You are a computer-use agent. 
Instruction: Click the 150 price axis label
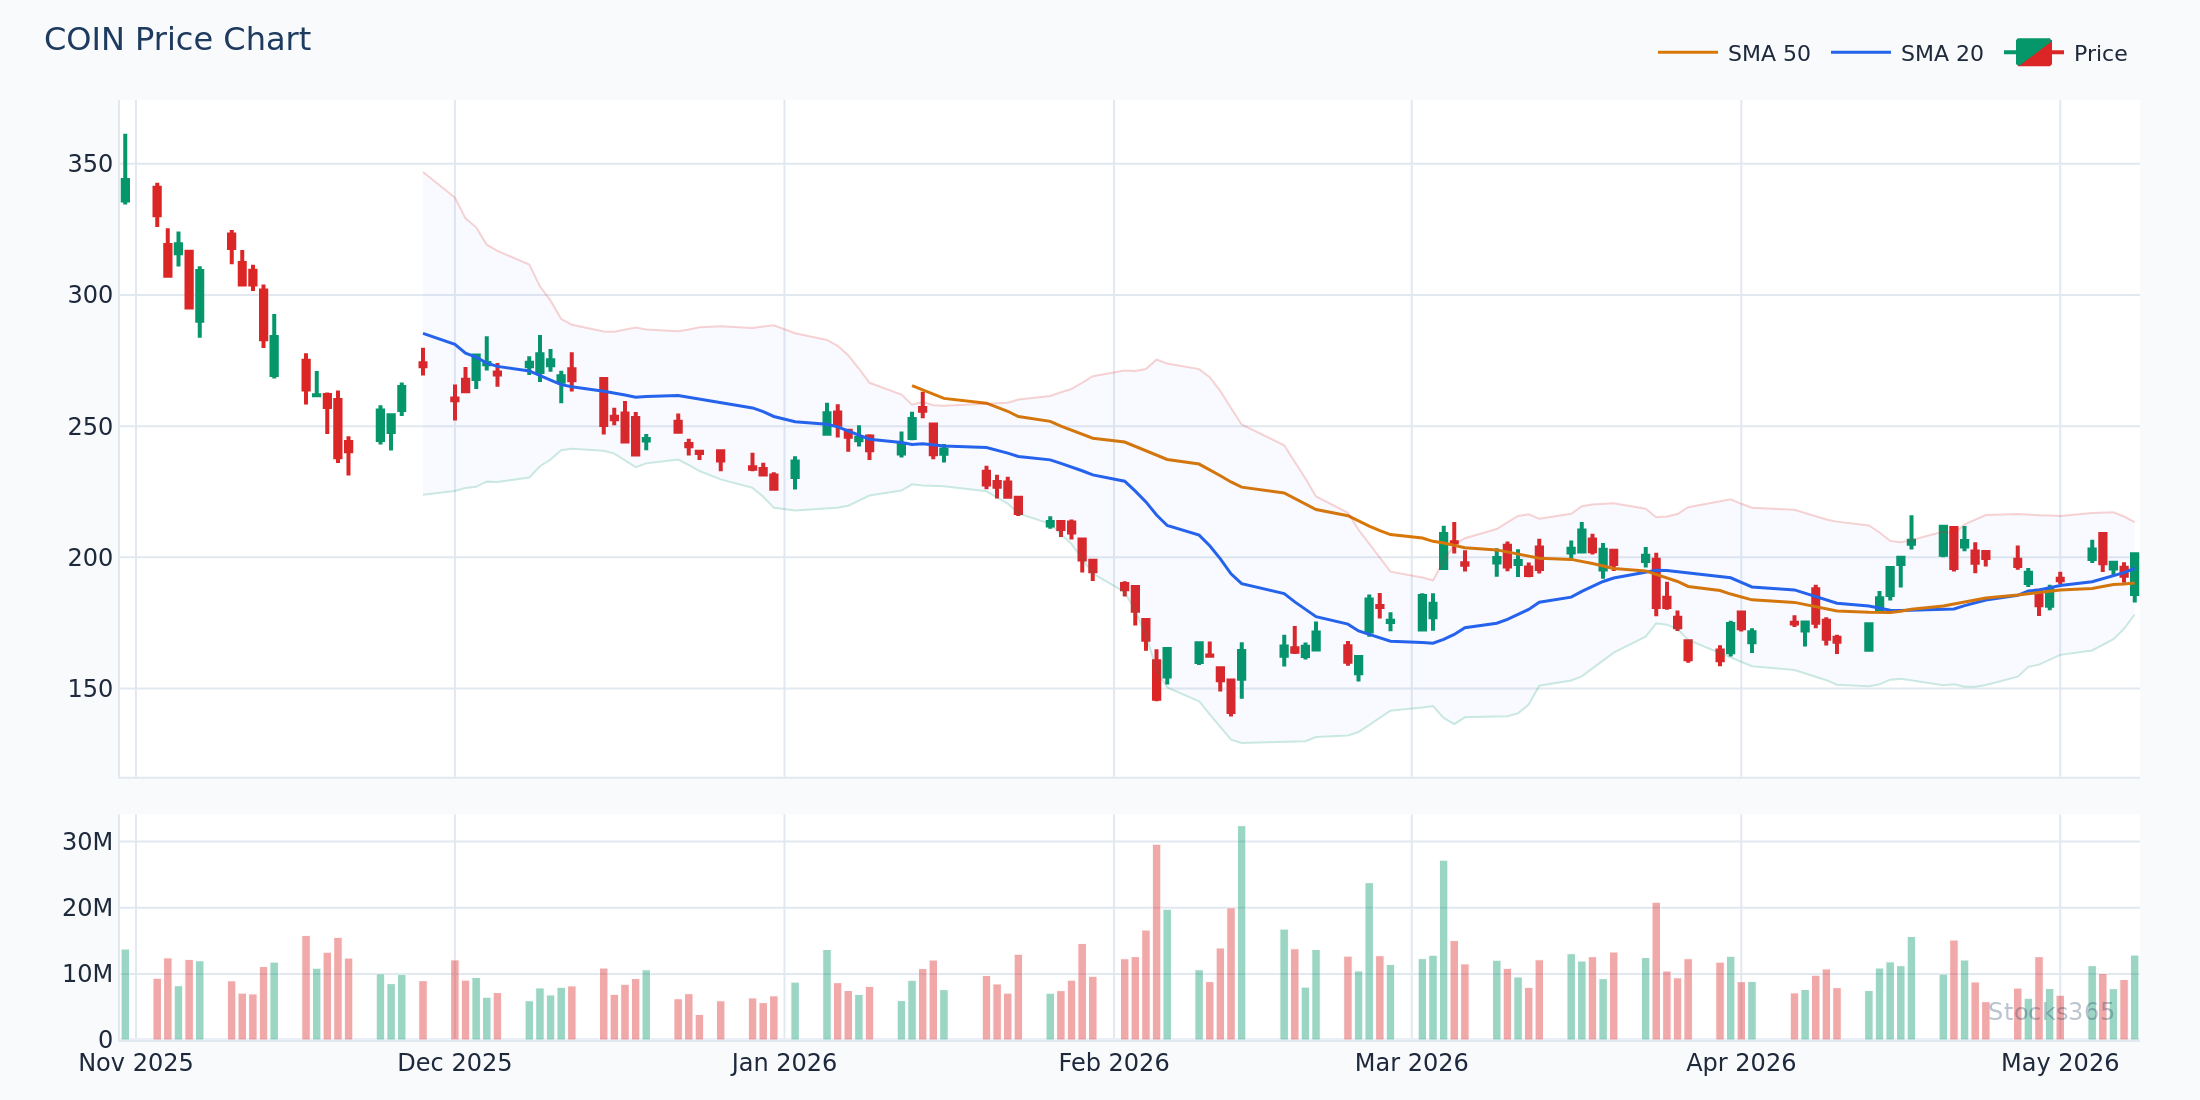pyautogui.click(x=90, y=689)
